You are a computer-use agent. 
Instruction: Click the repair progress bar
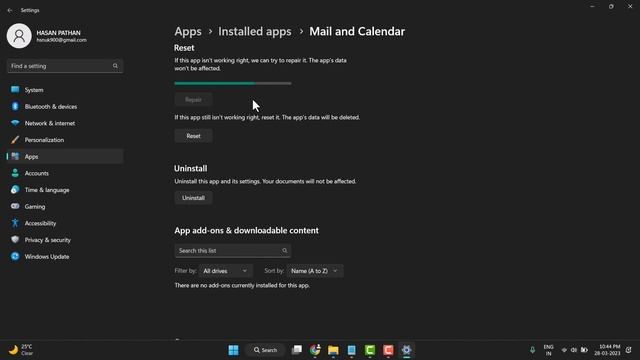tap(233, 83)
